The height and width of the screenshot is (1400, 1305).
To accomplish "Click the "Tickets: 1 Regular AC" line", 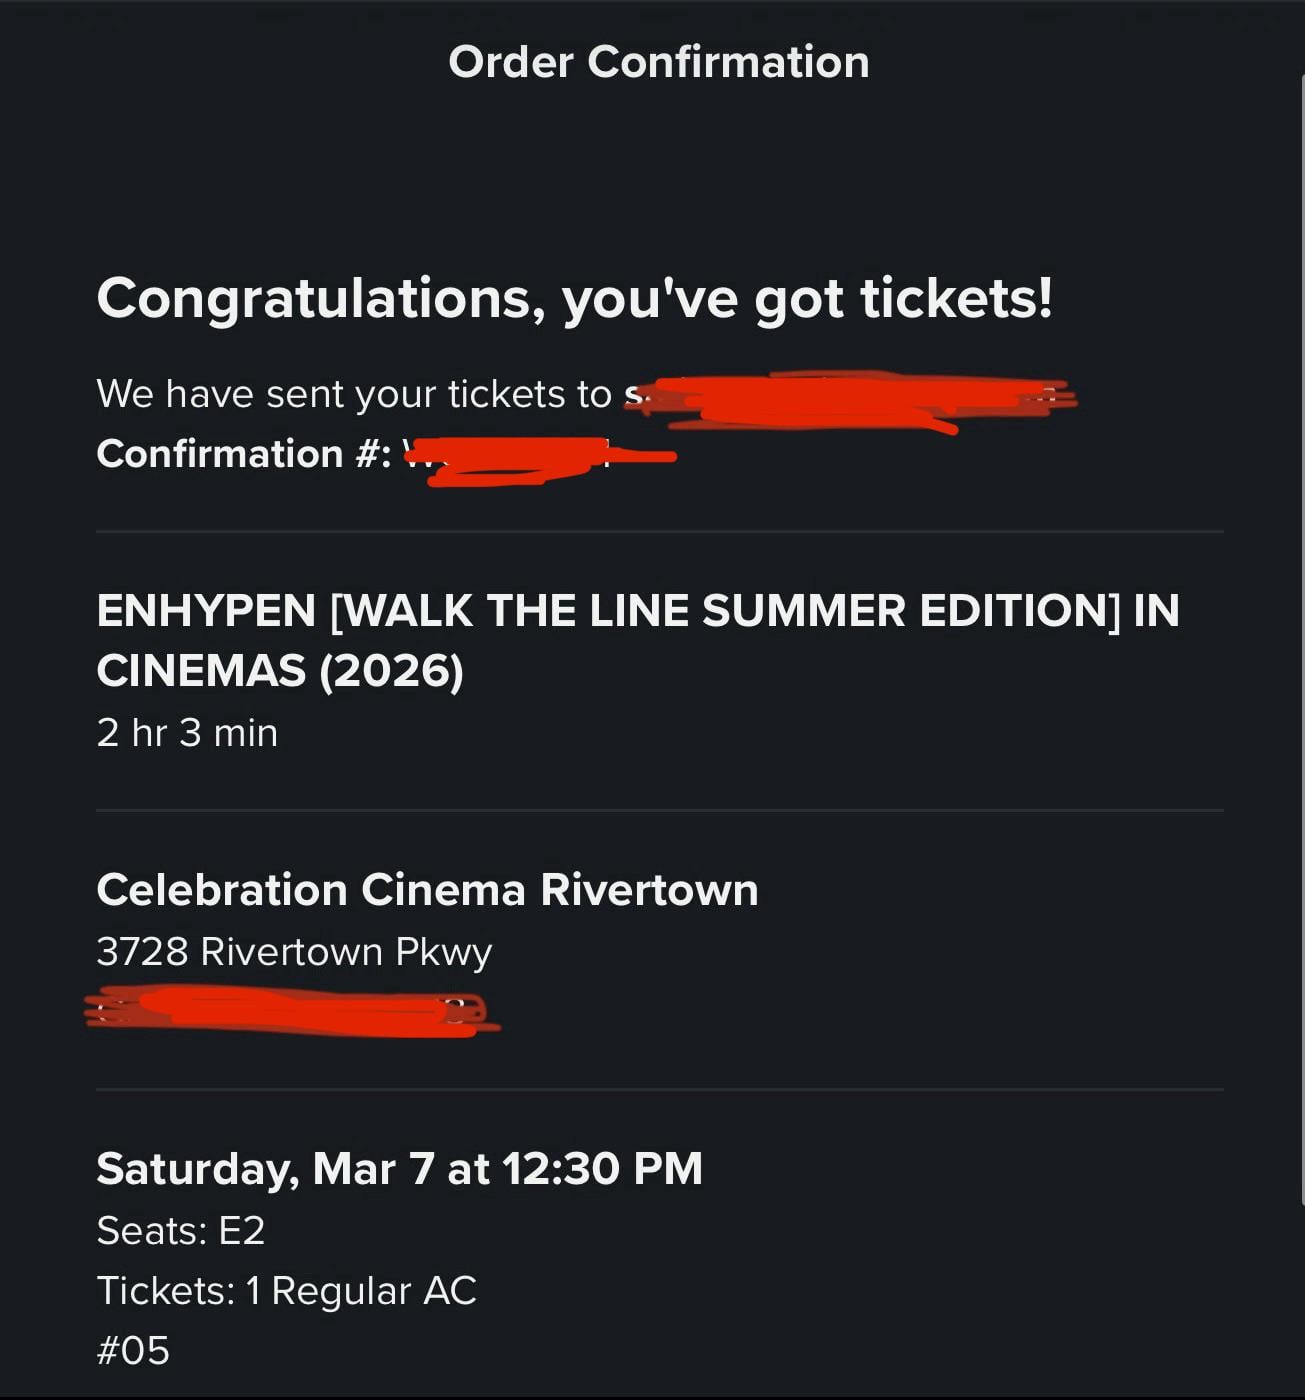I will pyautogui.click(x=286, y=1291).
